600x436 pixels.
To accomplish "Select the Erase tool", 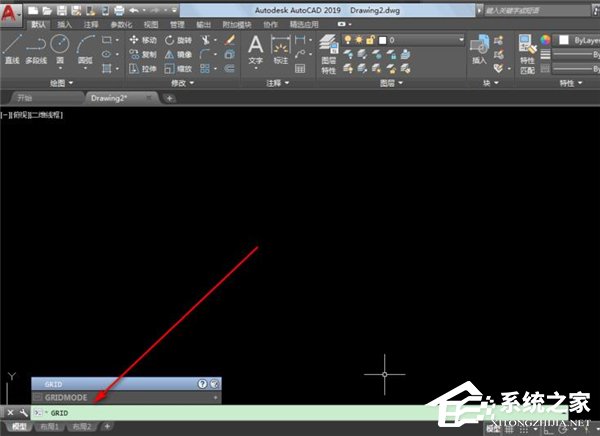I will [x=230, y=40].
